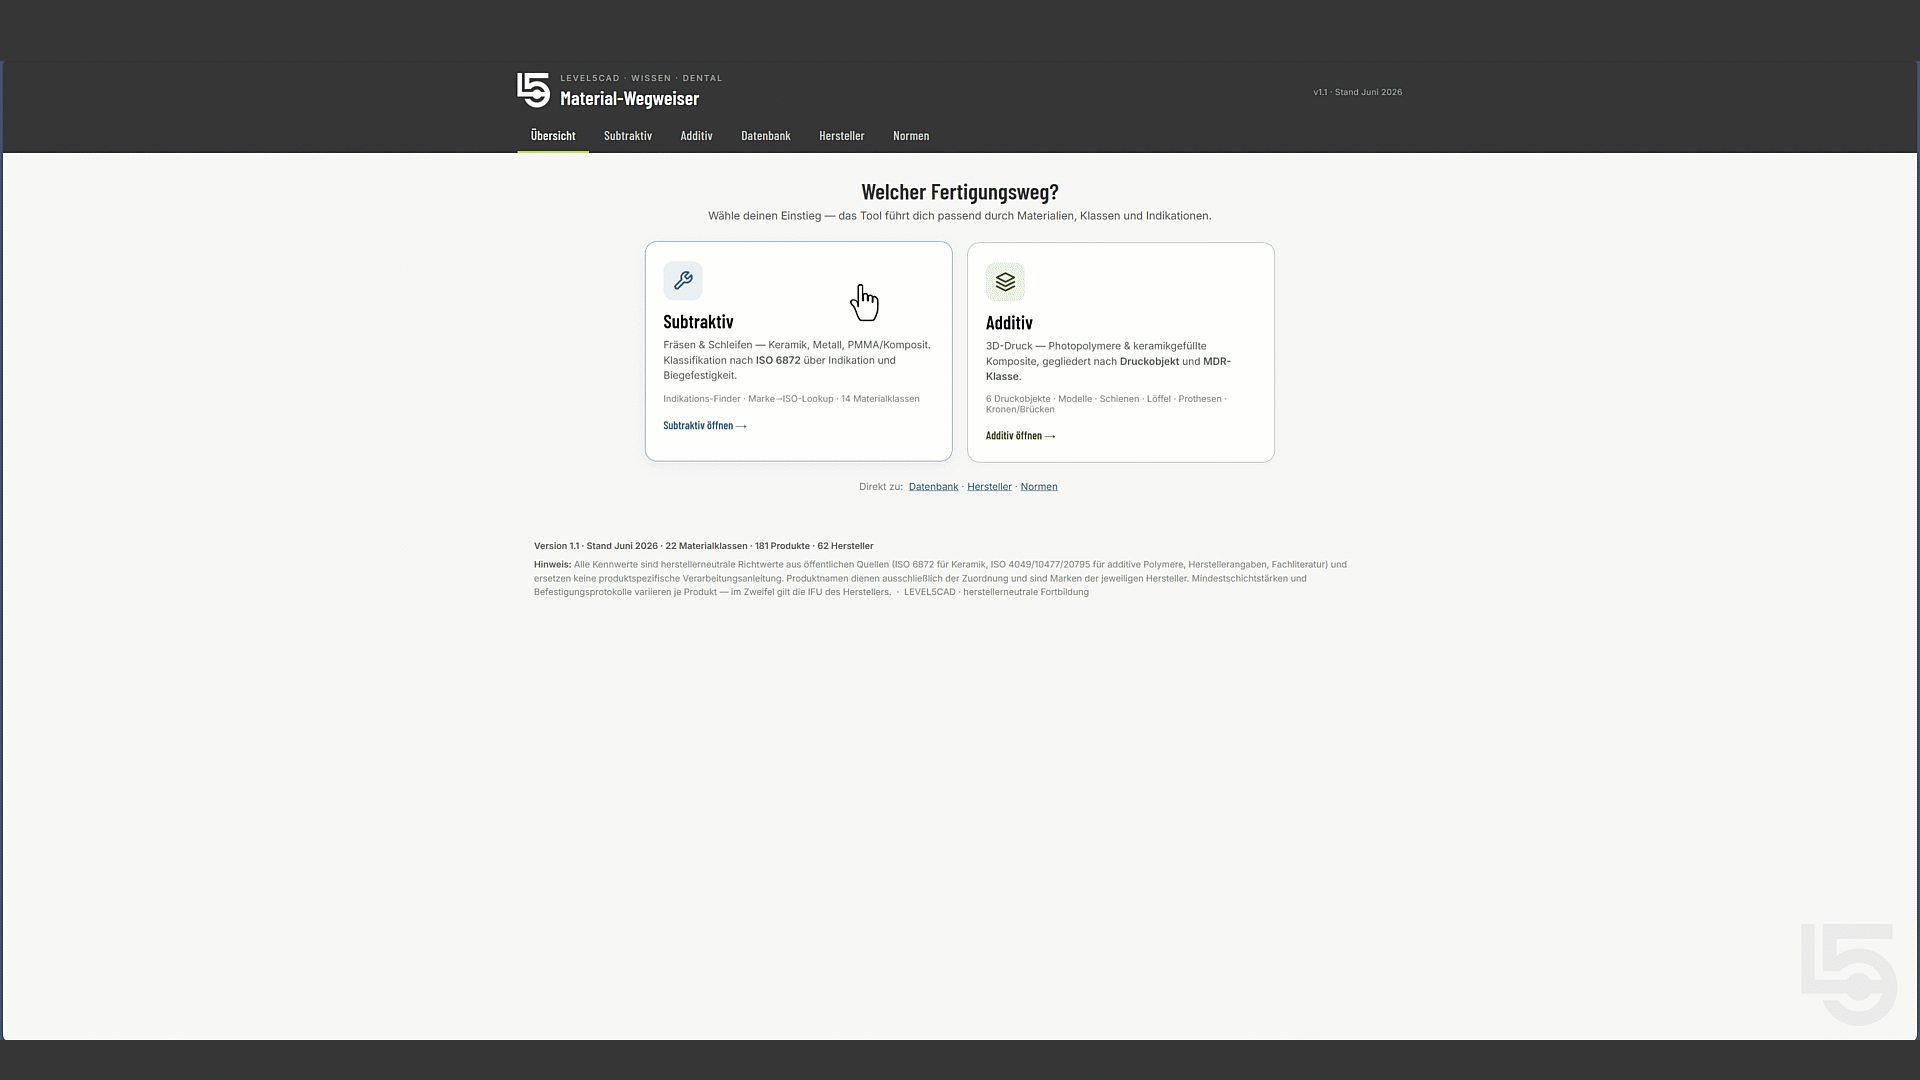Viewport: 1920px width, 1080px height.
Task: Click the 'Welcher Fertigungsweg?' heading
Action: pyautogui.click(x=960, y=192)
